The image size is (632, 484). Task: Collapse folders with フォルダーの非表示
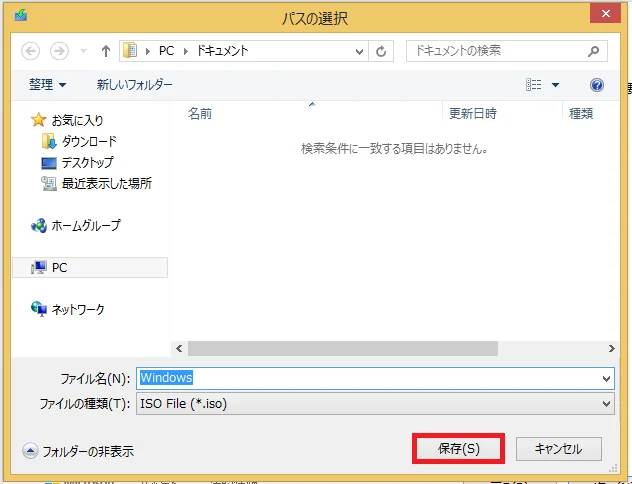[78, 451]
